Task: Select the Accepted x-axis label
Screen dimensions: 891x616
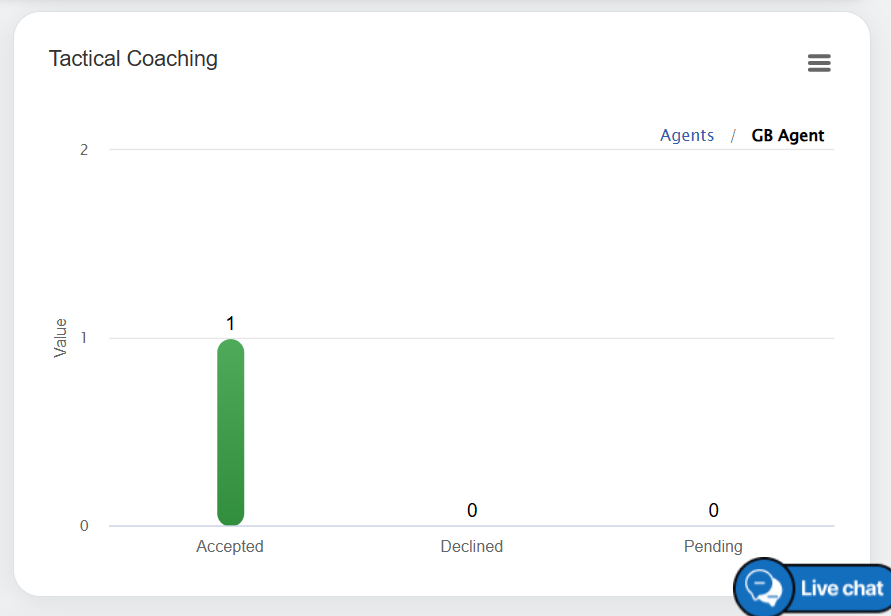Action: [230, 546]
